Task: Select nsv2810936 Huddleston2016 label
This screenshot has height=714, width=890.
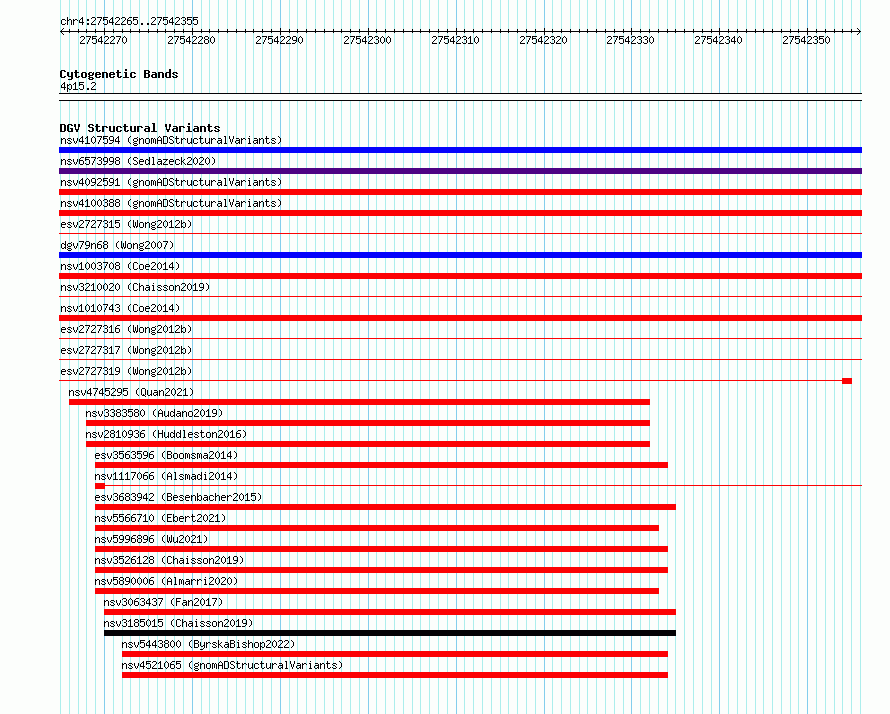Action: (x=166, y=434)
